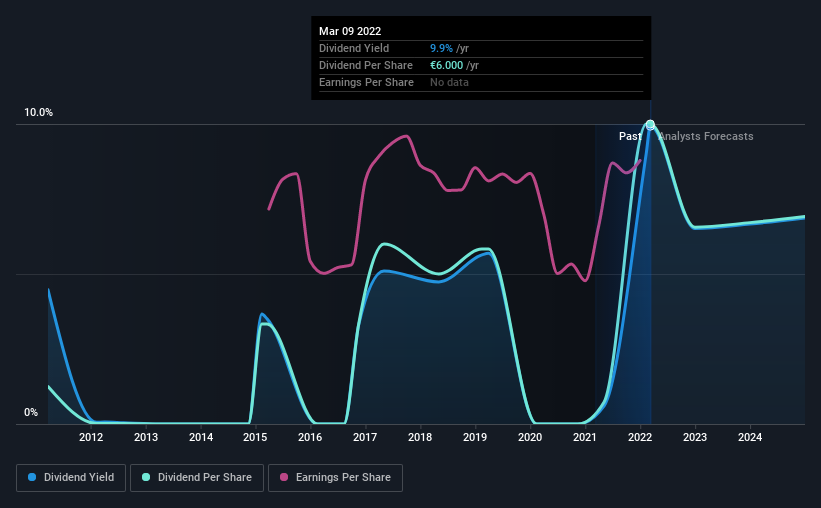The width and height of the screenshot is (821, 508).
Task: Click the 0% y-axis label
Action: tap(31, 413)
